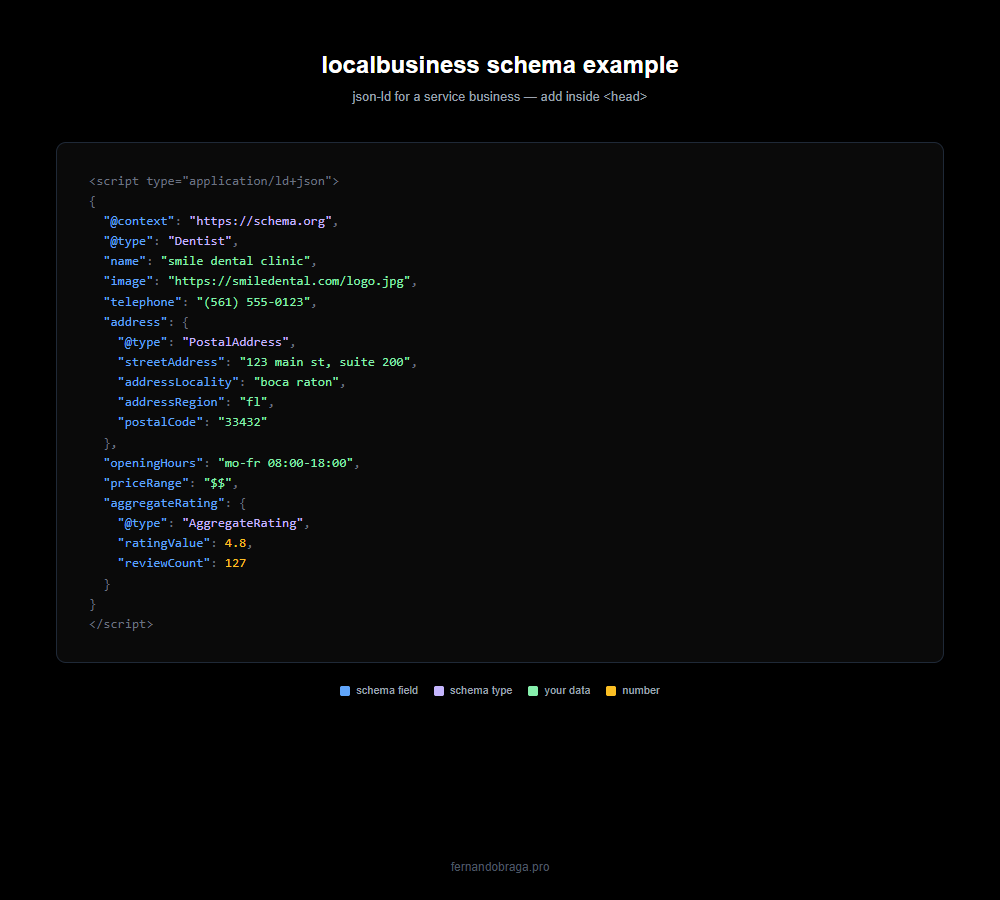Click the opening script tag line
Viewport: 1000px width, 900px height.
coord(214,181)
